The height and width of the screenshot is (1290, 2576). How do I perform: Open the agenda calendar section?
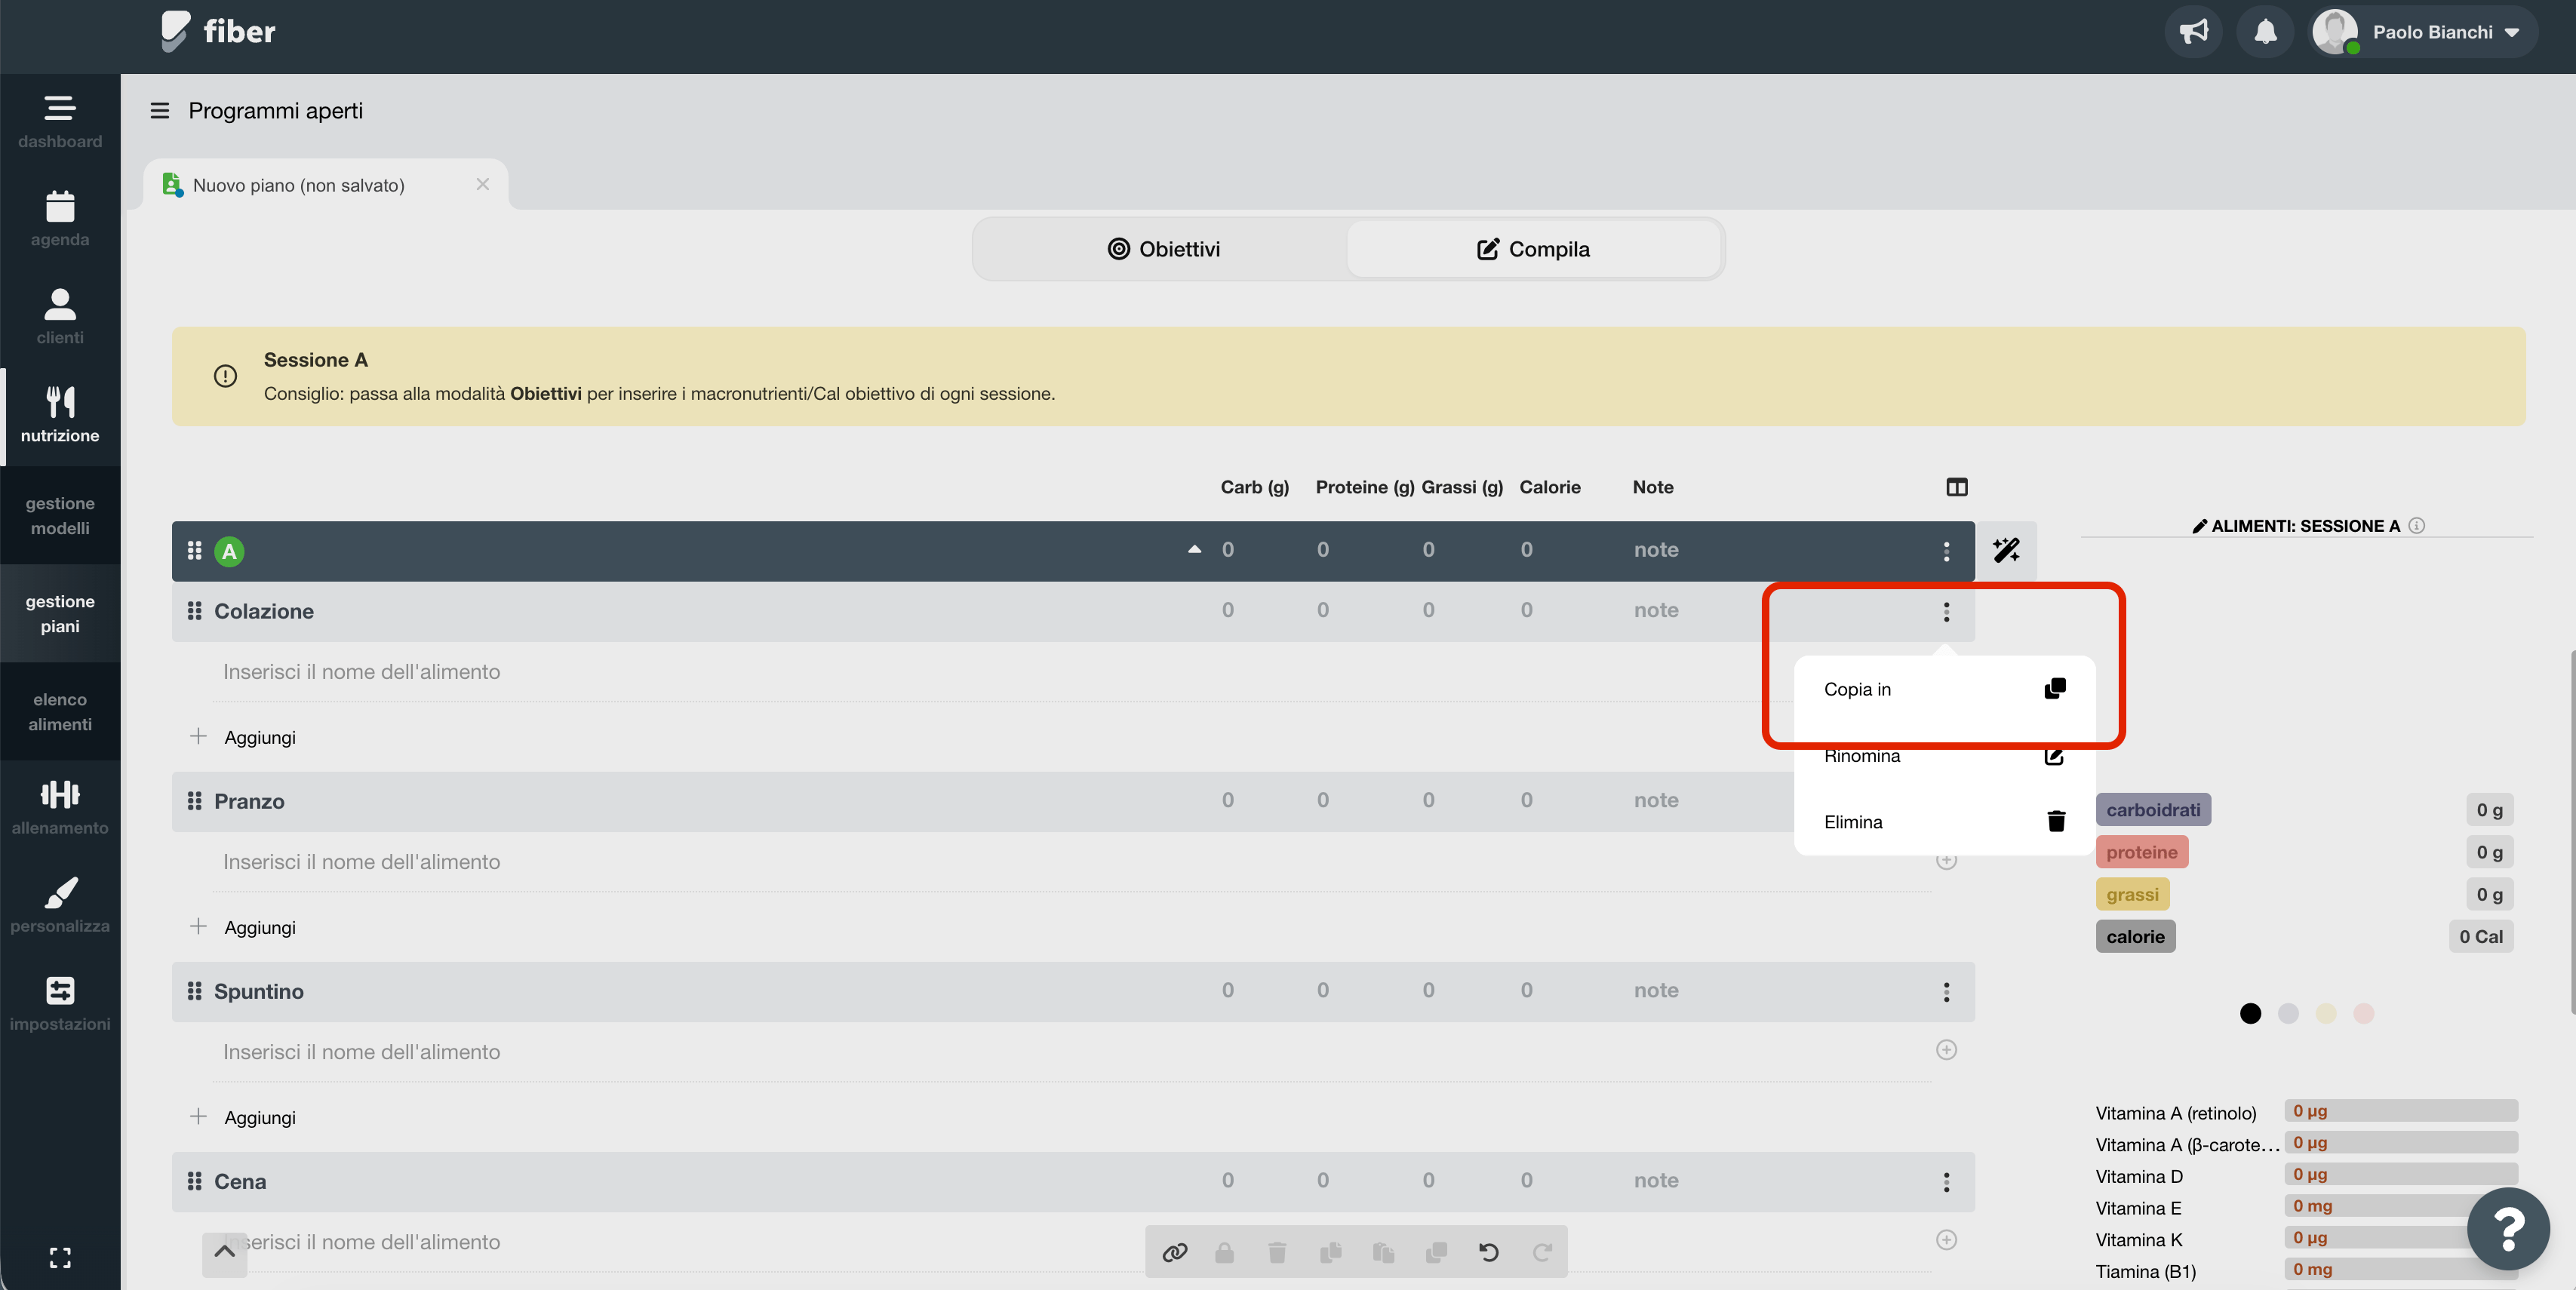60,220
